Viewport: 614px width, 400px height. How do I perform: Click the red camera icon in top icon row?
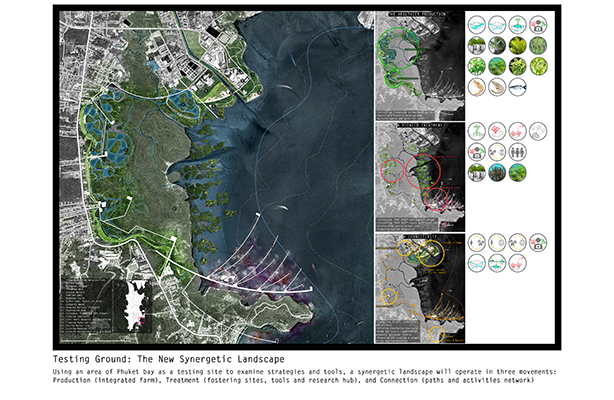click(539, 23)
